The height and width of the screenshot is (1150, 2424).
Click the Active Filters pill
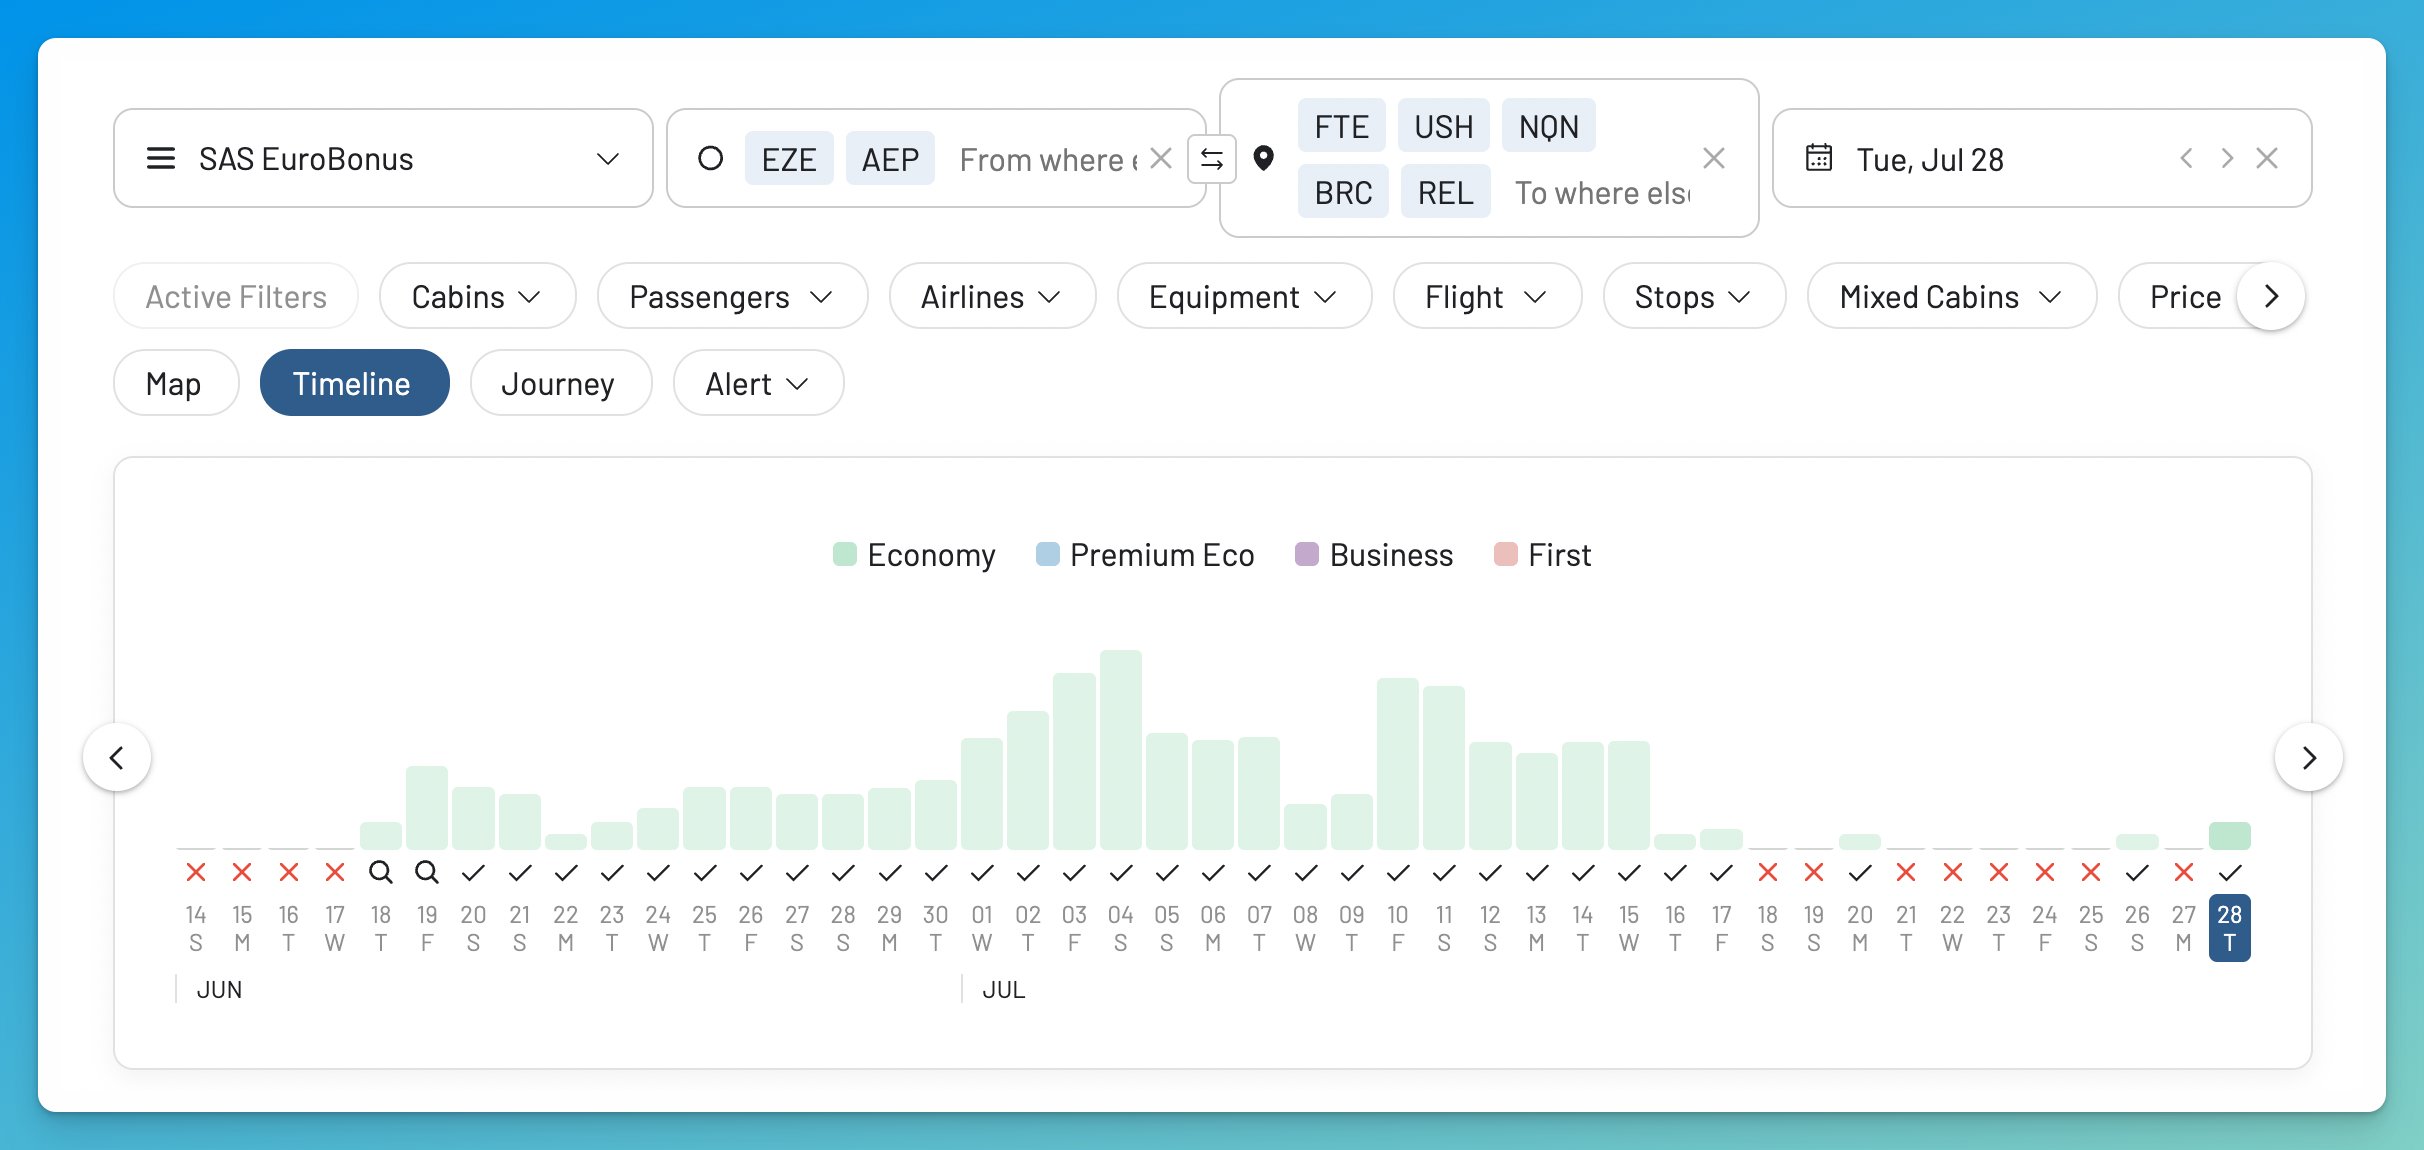tap(236, 296)
